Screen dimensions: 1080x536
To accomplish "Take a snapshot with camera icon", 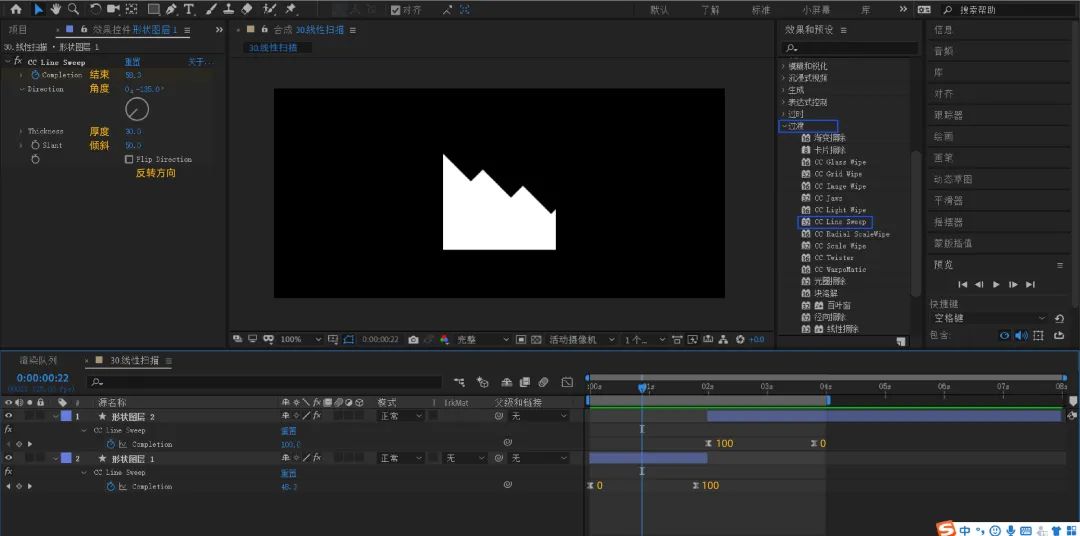I will pyautogui.click(x=413, y=340).
